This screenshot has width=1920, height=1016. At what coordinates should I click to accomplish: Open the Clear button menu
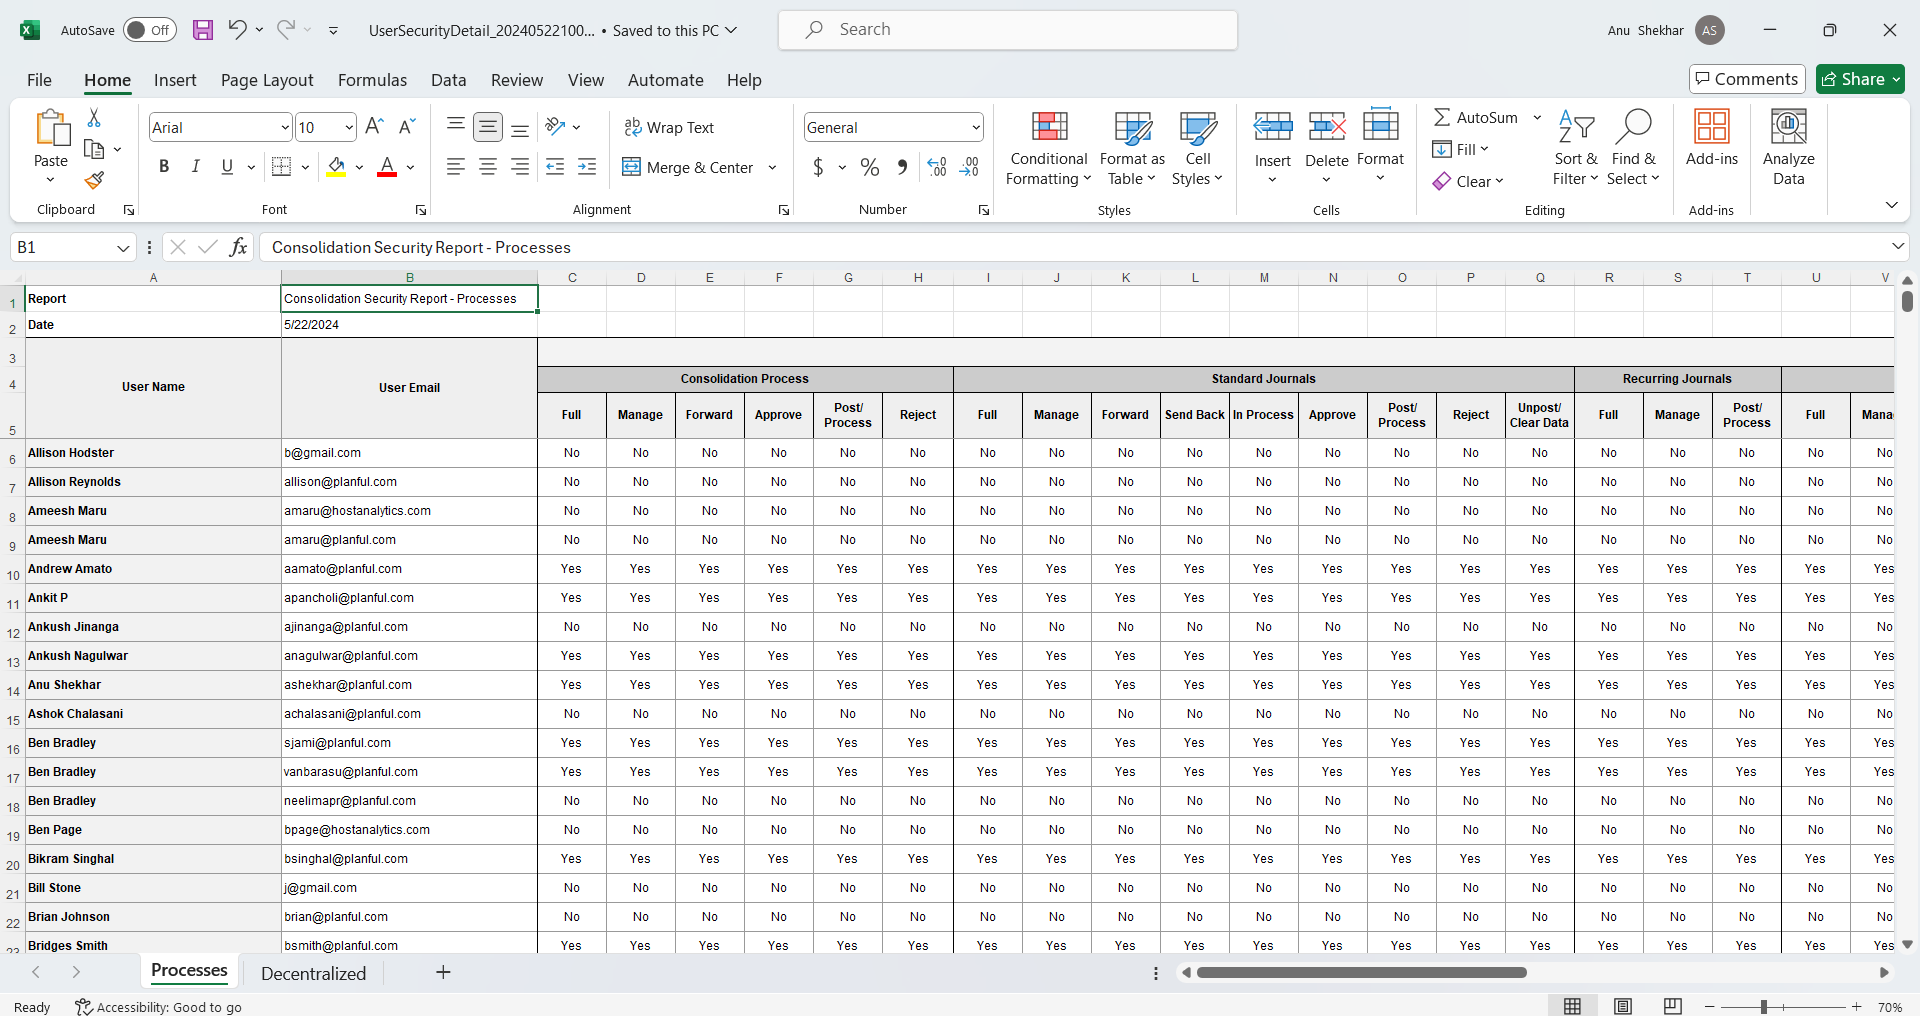(x=1468, y=181)
